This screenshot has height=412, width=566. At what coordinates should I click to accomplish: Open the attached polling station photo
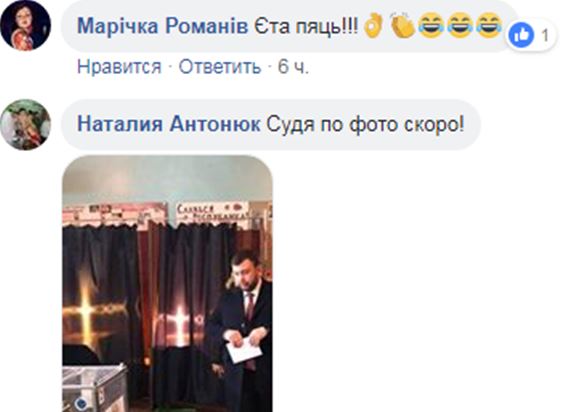pos(167,284)
